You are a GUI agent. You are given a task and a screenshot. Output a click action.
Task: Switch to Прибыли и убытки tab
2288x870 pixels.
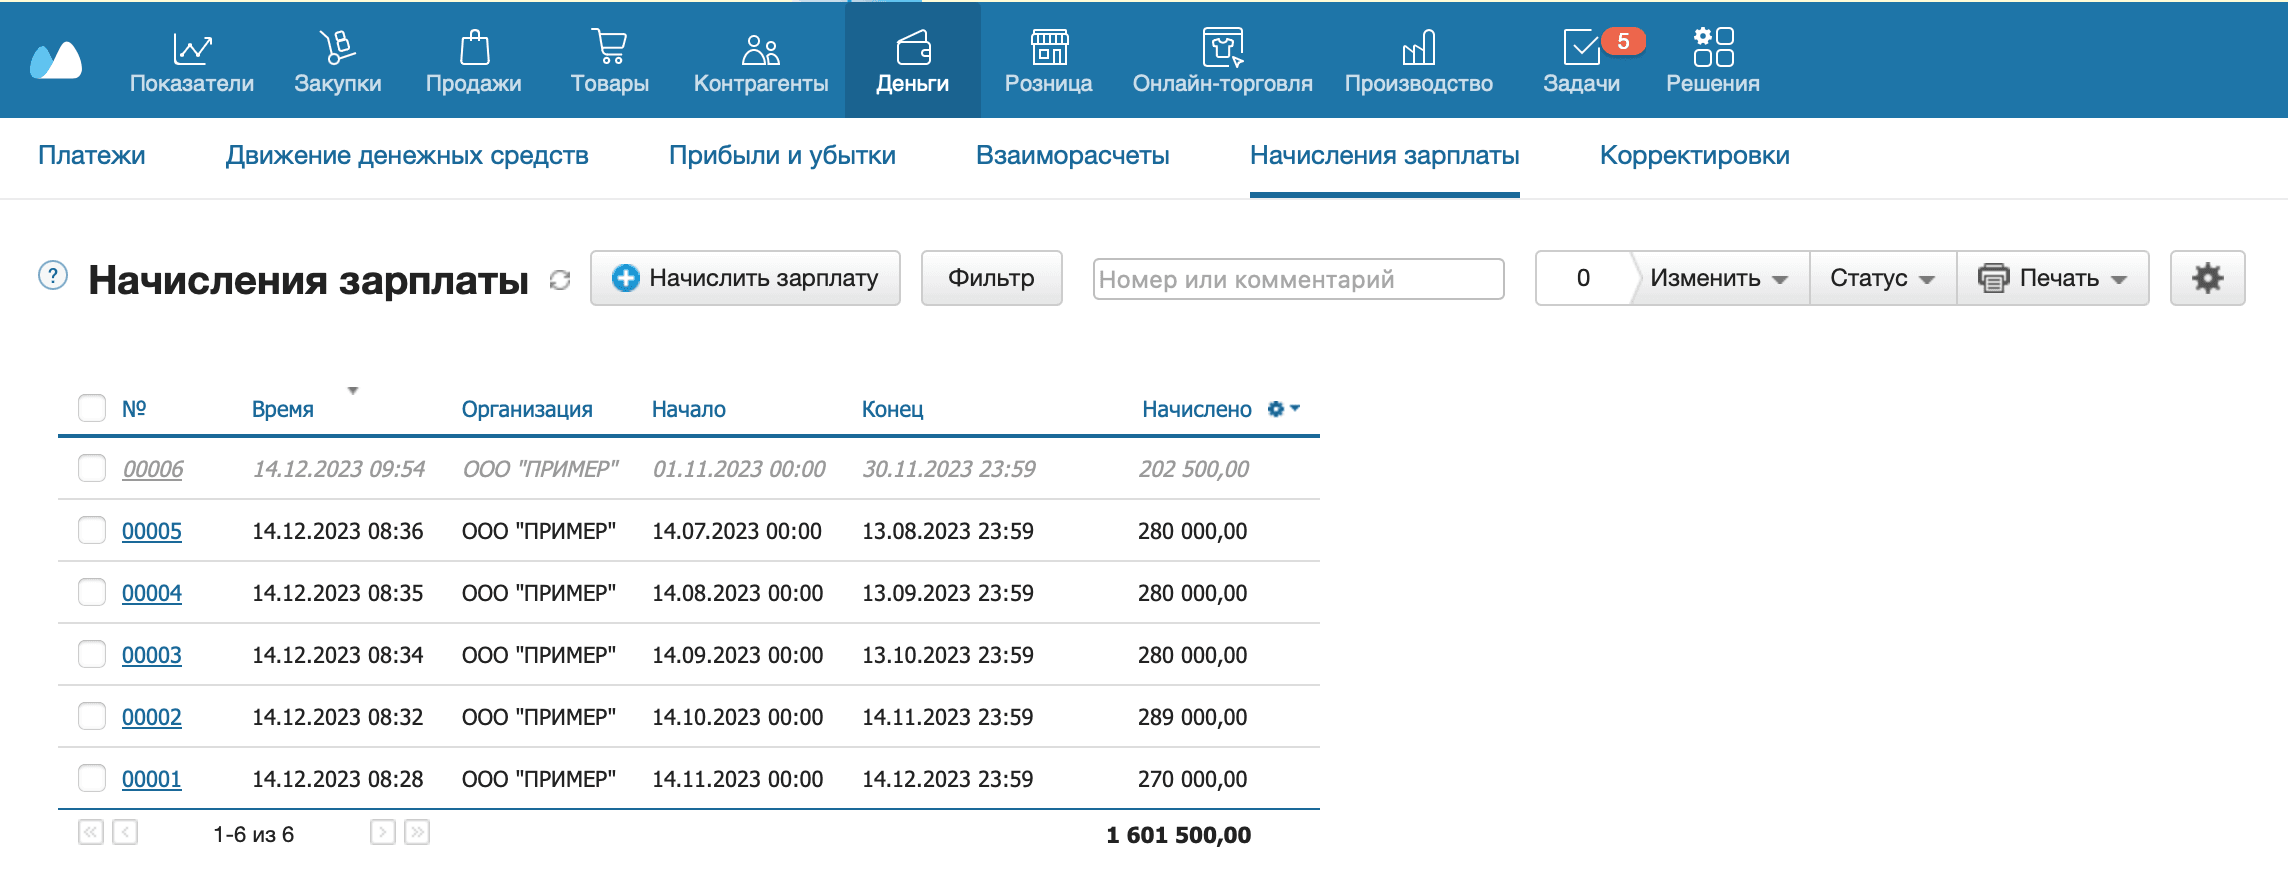[782, 155]
